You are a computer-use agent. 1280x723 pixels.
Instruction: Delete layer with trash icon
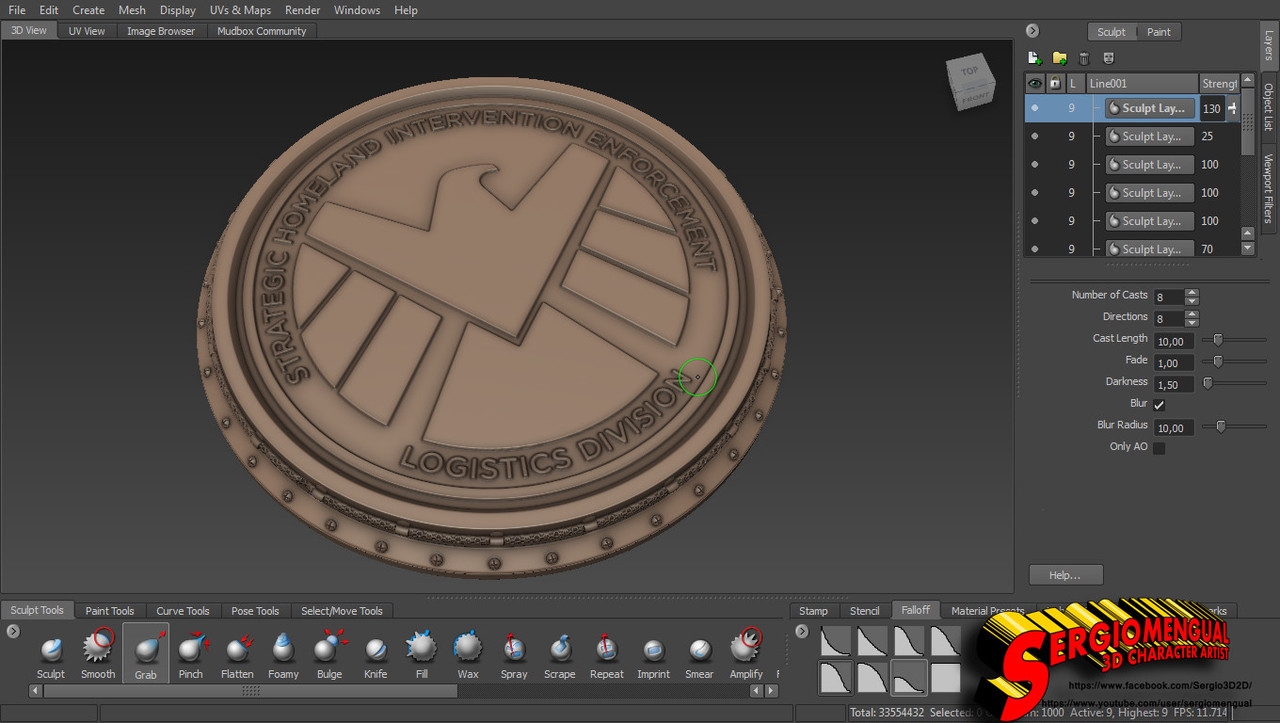(x=1084, y=59)
